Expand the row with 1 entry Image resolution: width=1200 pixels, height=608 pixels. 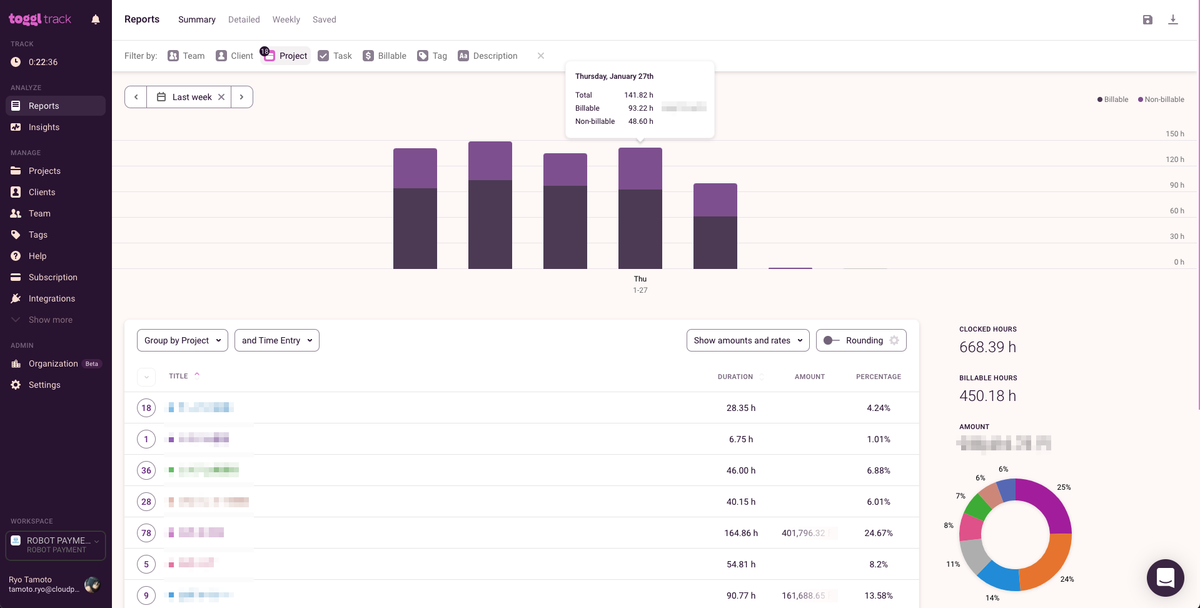point(147,439)
